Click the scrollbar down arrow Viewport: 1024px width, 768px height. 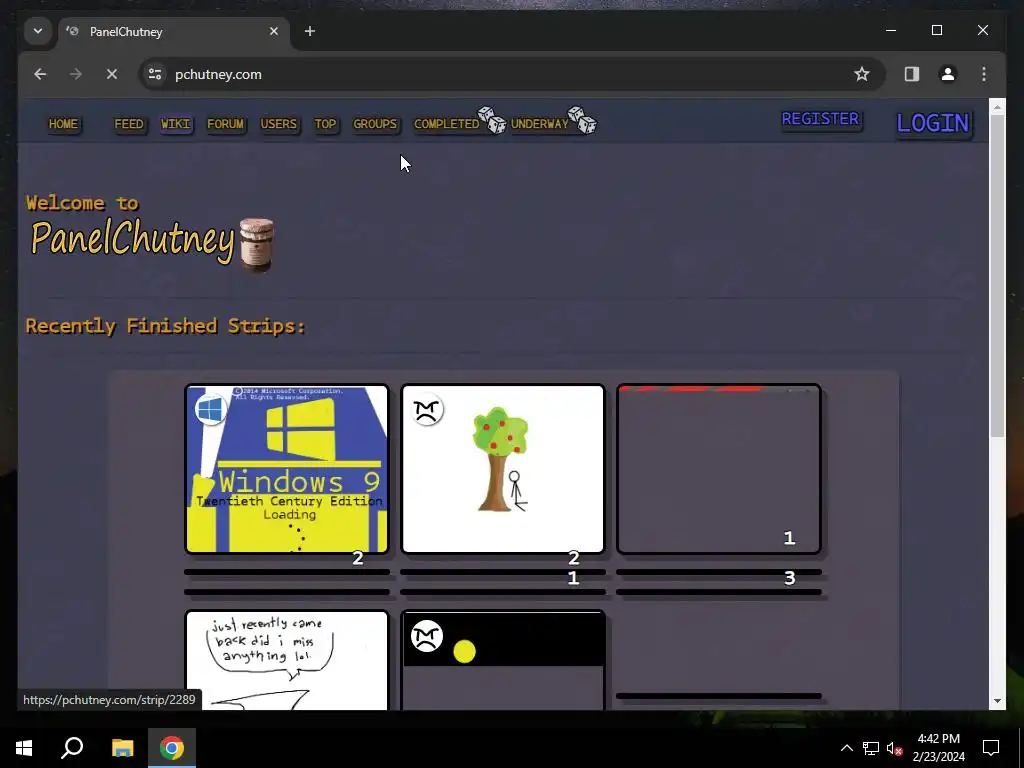997,701
